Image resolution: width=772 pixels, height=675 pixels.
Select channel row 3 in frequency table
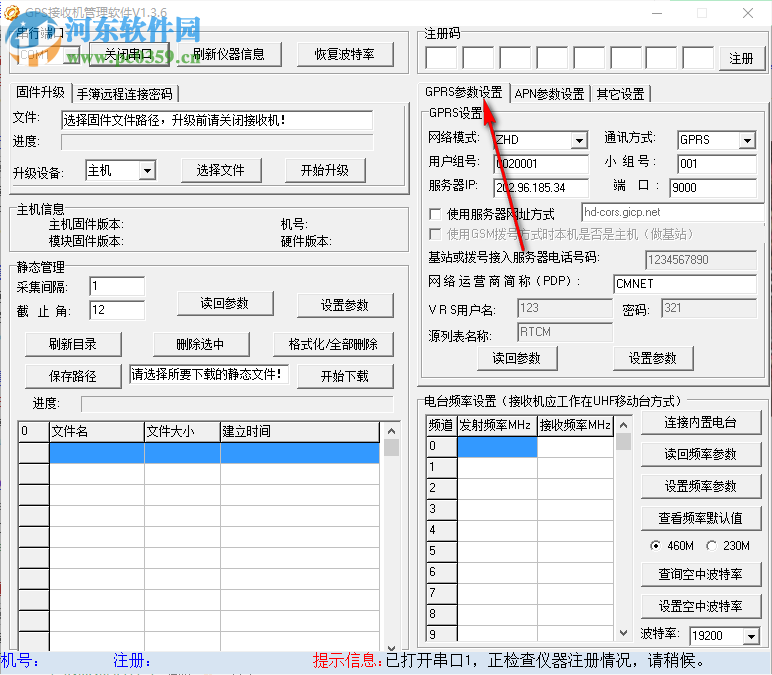[441, 509]
